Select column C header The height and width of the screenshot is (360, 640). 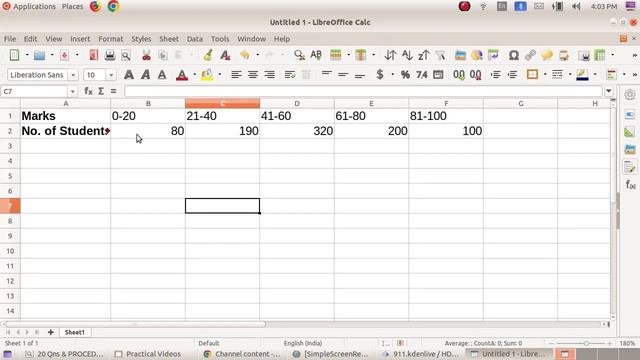[222, 104]
